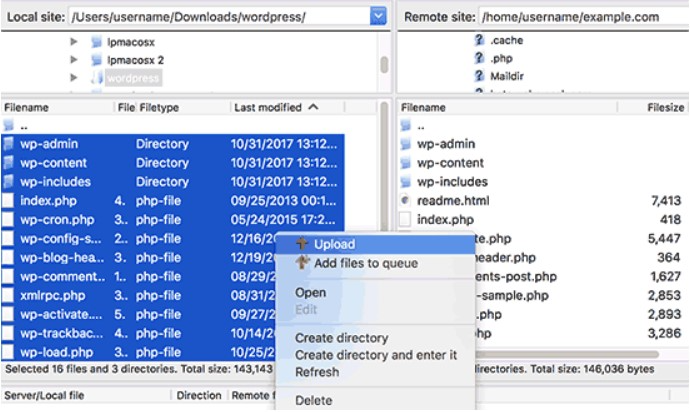Click remote list horizontal scrollbar
This screenshot has width=690, height=412.
(568, 354)
